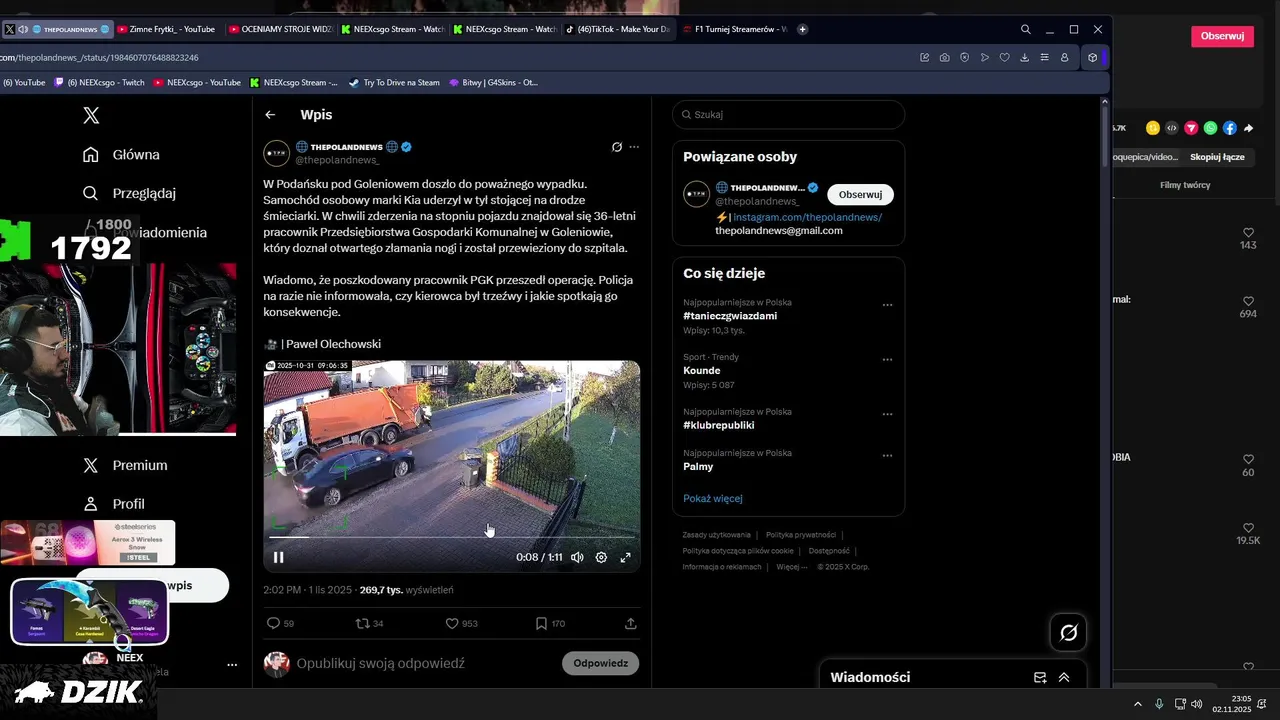Open more options for Kounde trend
This screenshot has height=720, width=1280.
[x=887, y=360]
